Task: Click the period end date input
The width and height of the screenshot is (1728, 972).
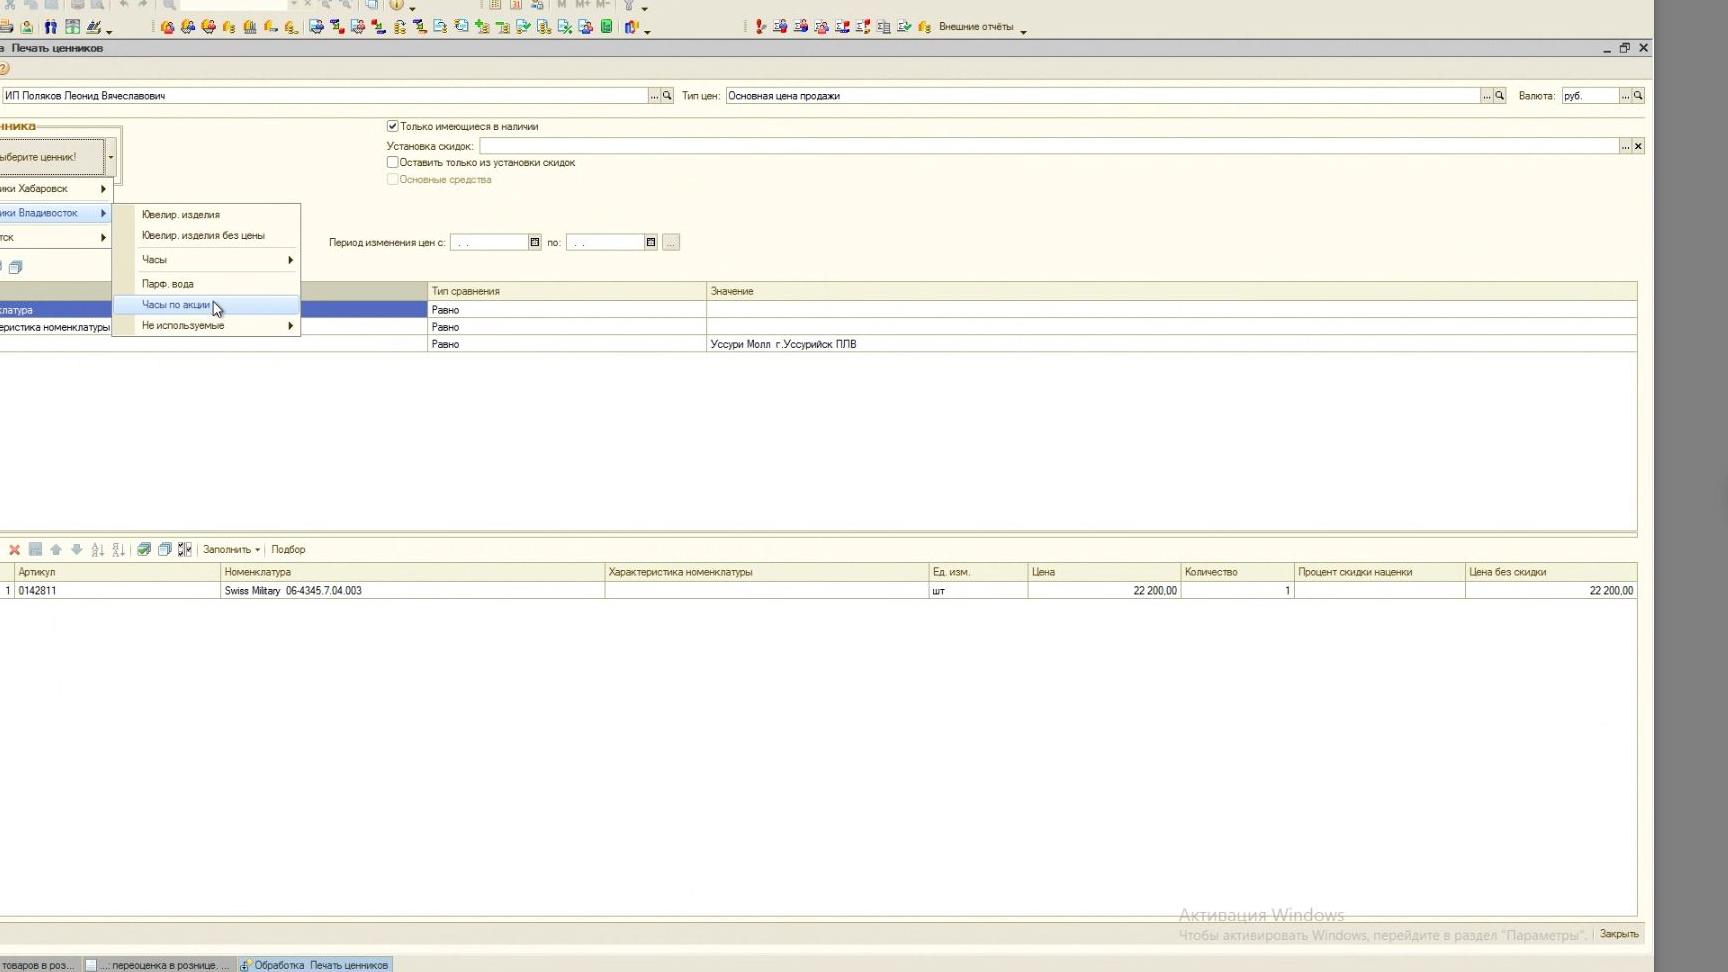Action: (x=605, y=242)
